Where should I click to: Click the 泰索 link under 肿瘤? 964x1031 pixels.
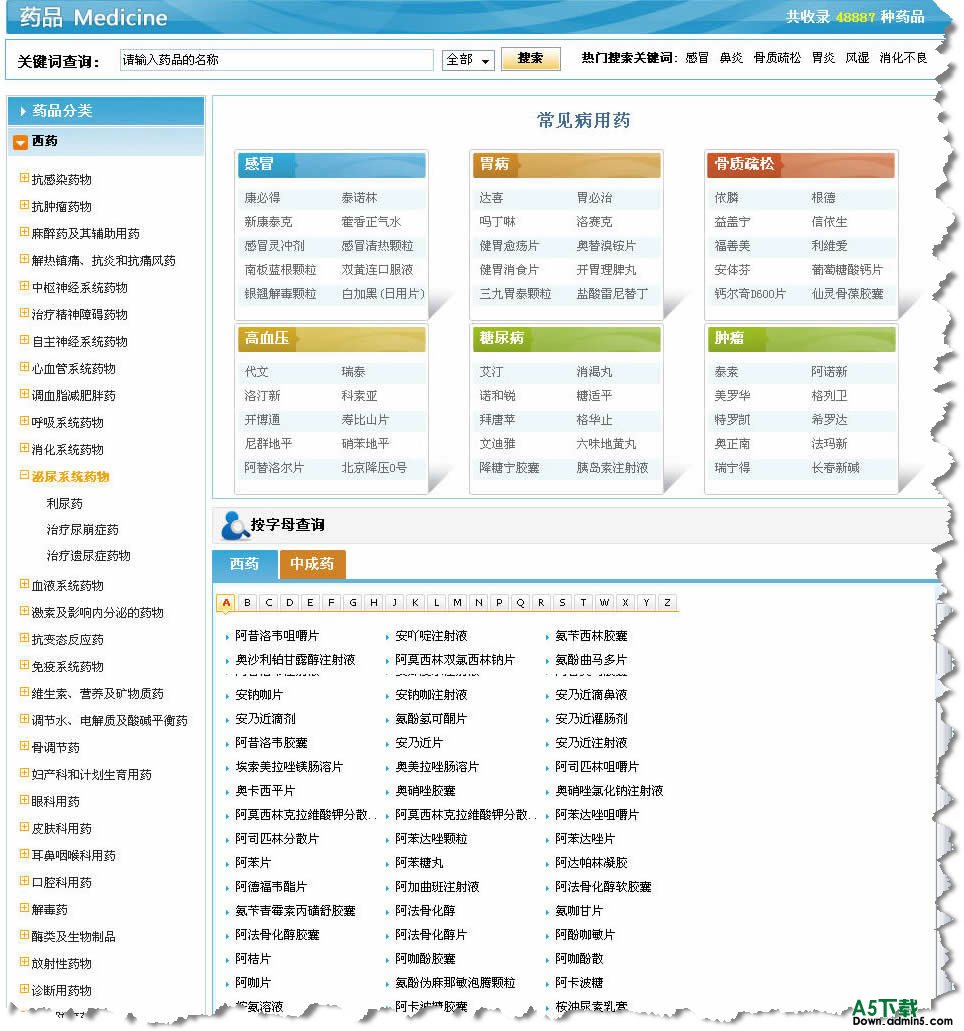726,371
